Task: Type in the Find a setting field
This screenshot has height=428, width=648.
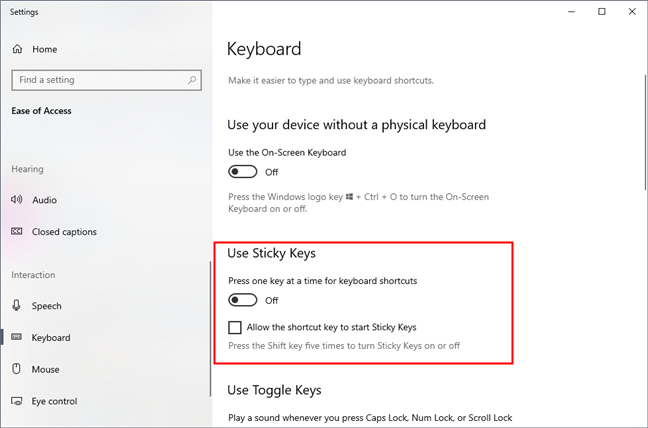Action: click(x=98, y=80)
